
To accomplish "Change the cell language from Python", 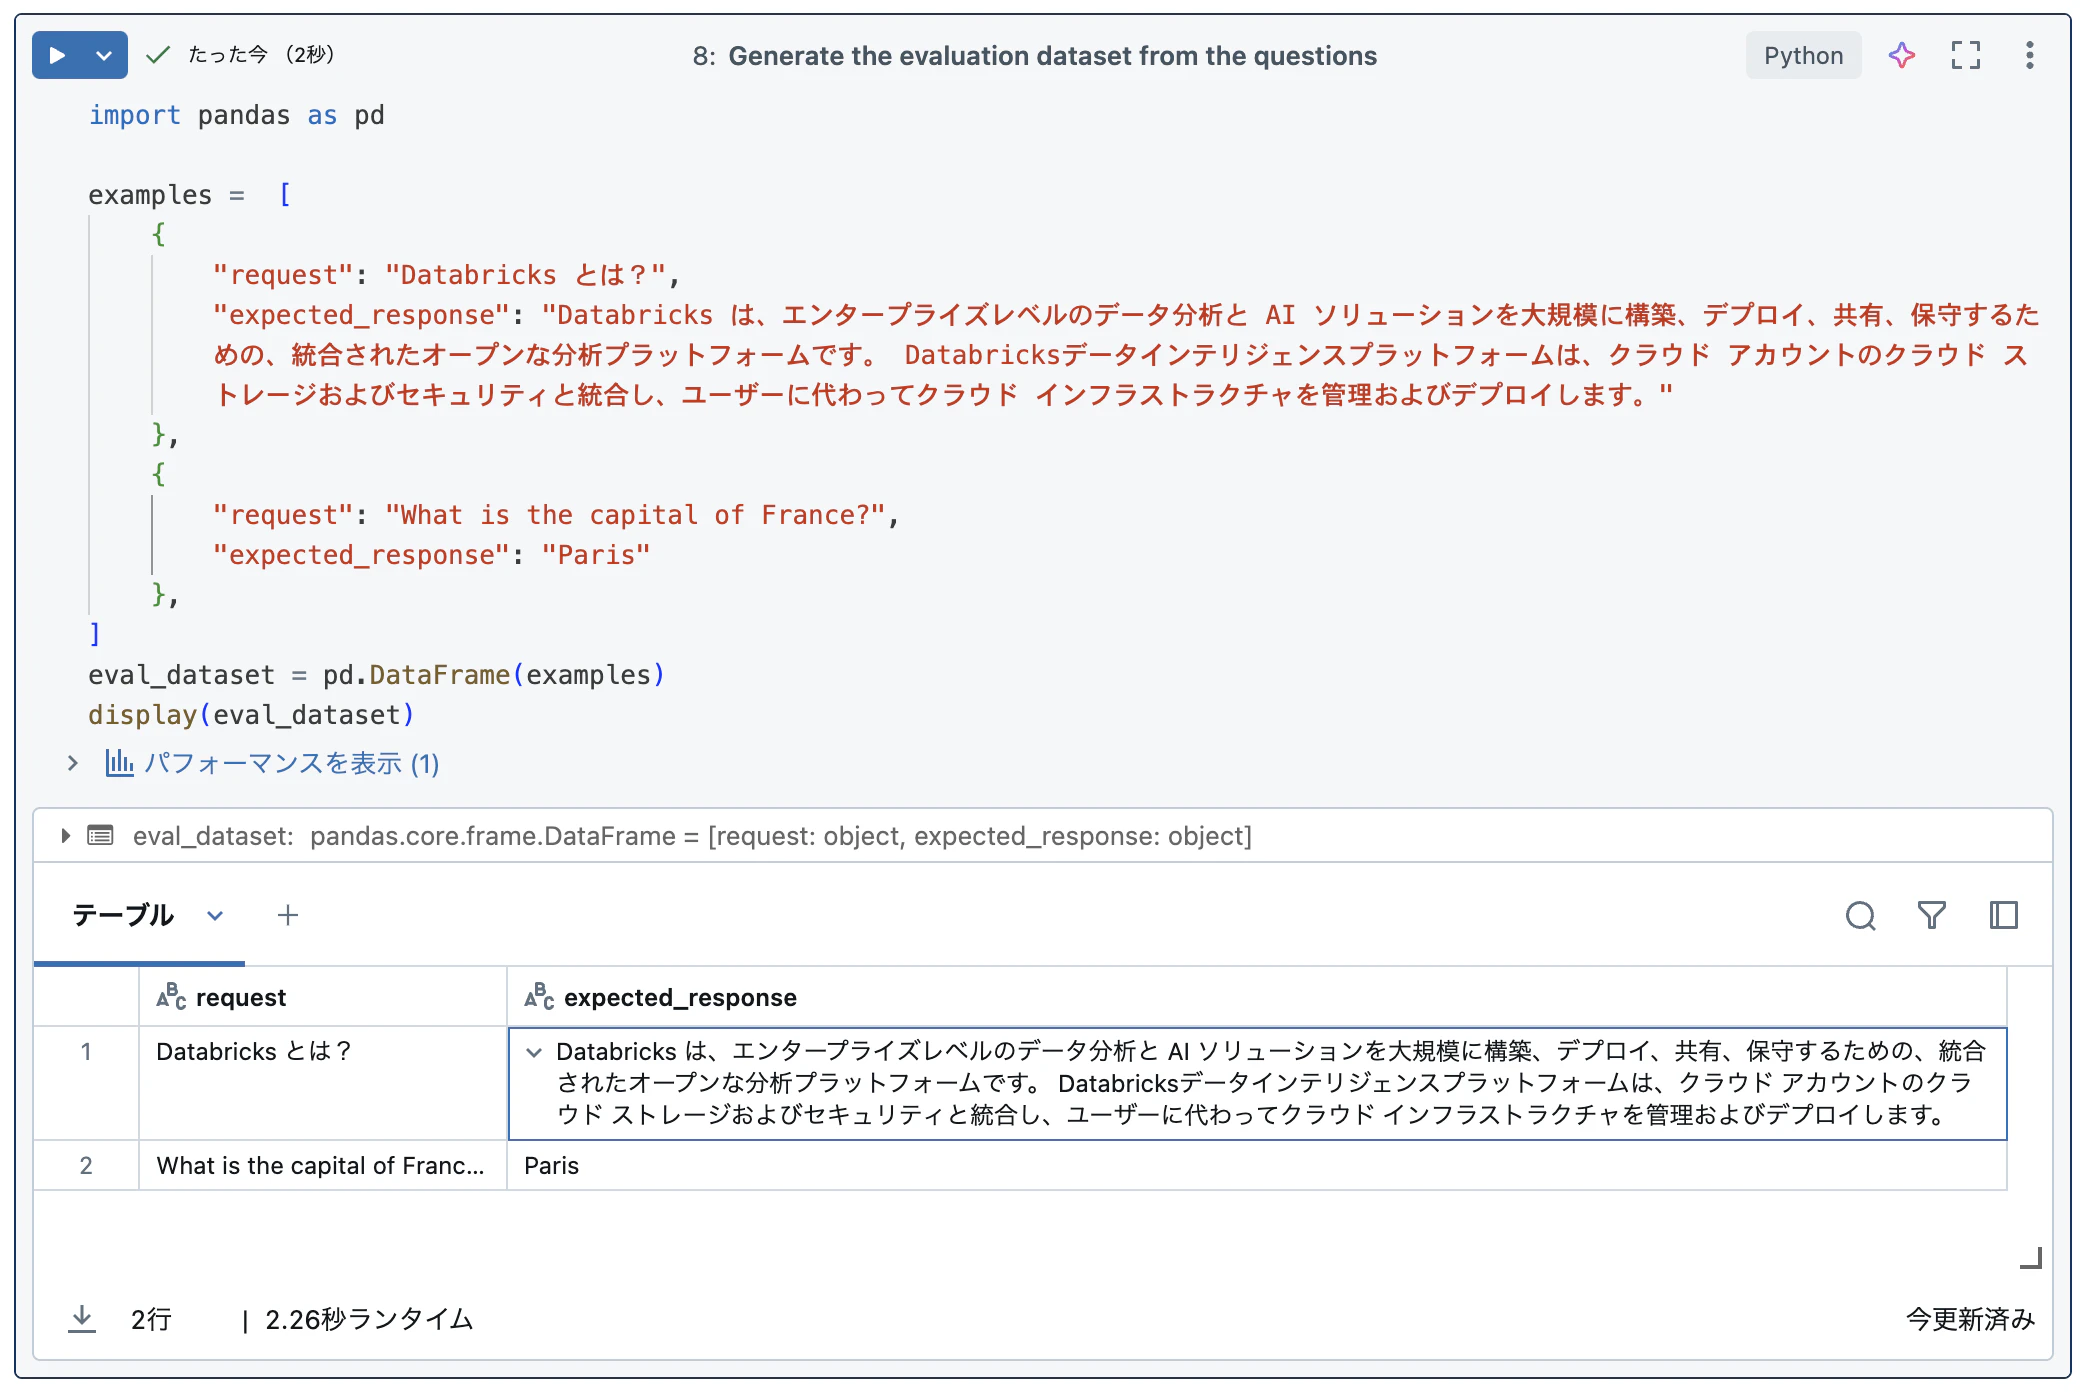I will (x=1803, y=55).
